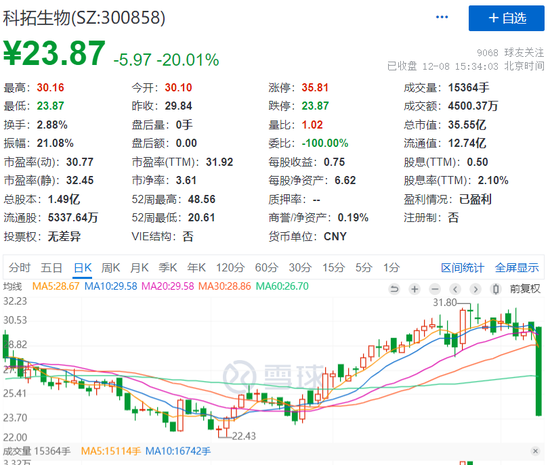Switch to the 60分 chart tab
Viewport: 550px width, 465px height.
[266, 268]
